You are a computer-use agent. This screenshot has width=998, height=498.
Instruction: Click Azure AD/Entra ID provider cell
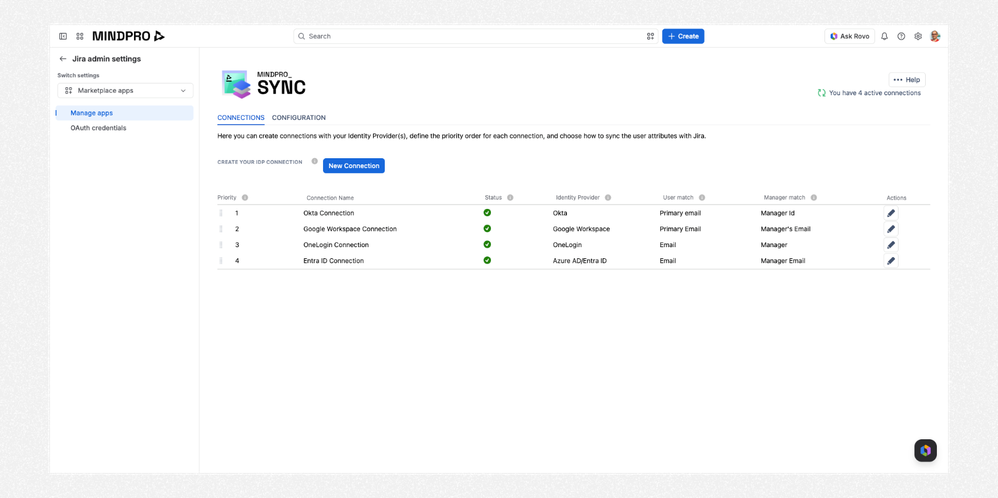(580, 261)
